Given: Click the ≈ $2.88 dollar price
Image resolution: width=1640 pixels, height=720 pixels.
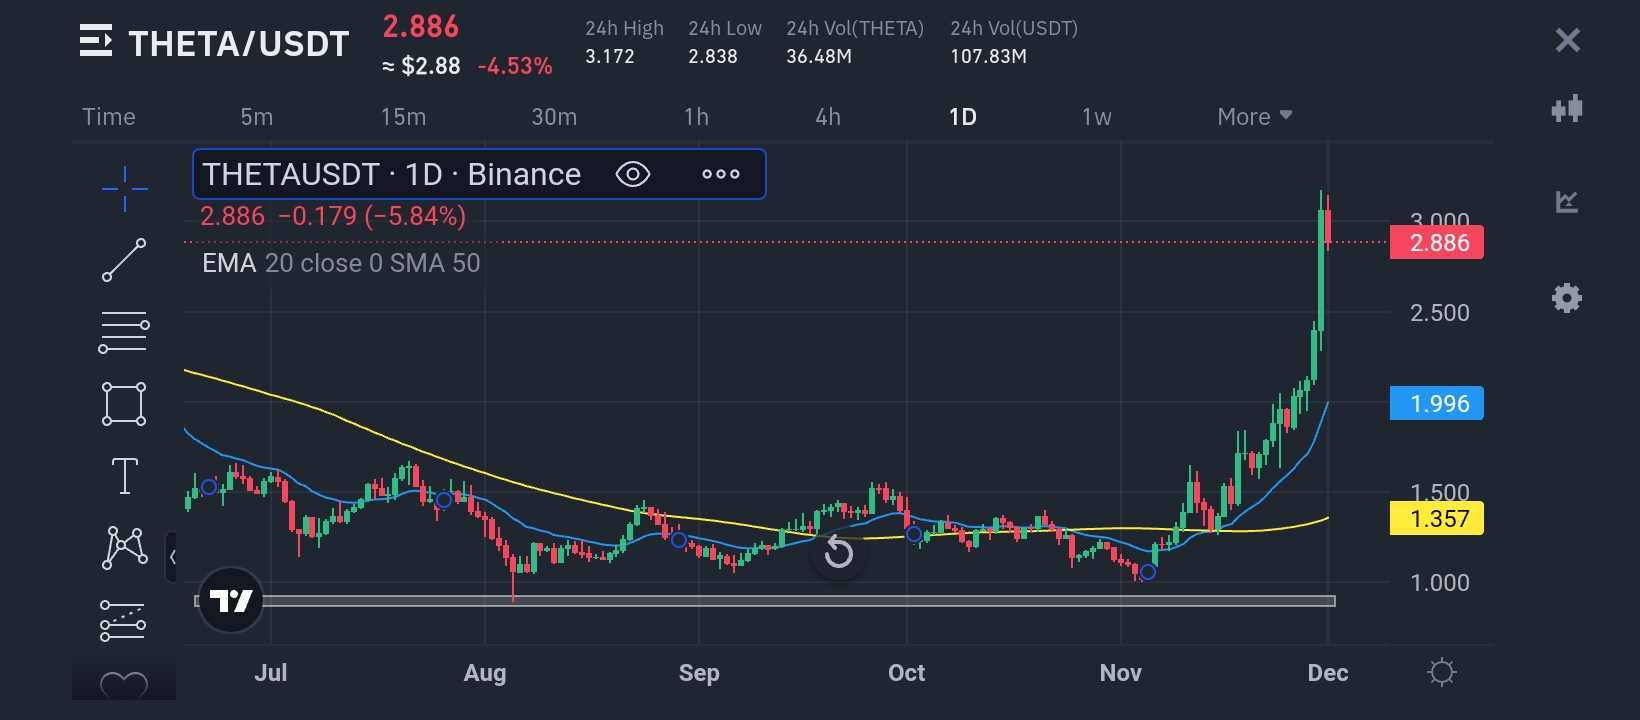Looking at the screenshot, I should tap(421, 67).
